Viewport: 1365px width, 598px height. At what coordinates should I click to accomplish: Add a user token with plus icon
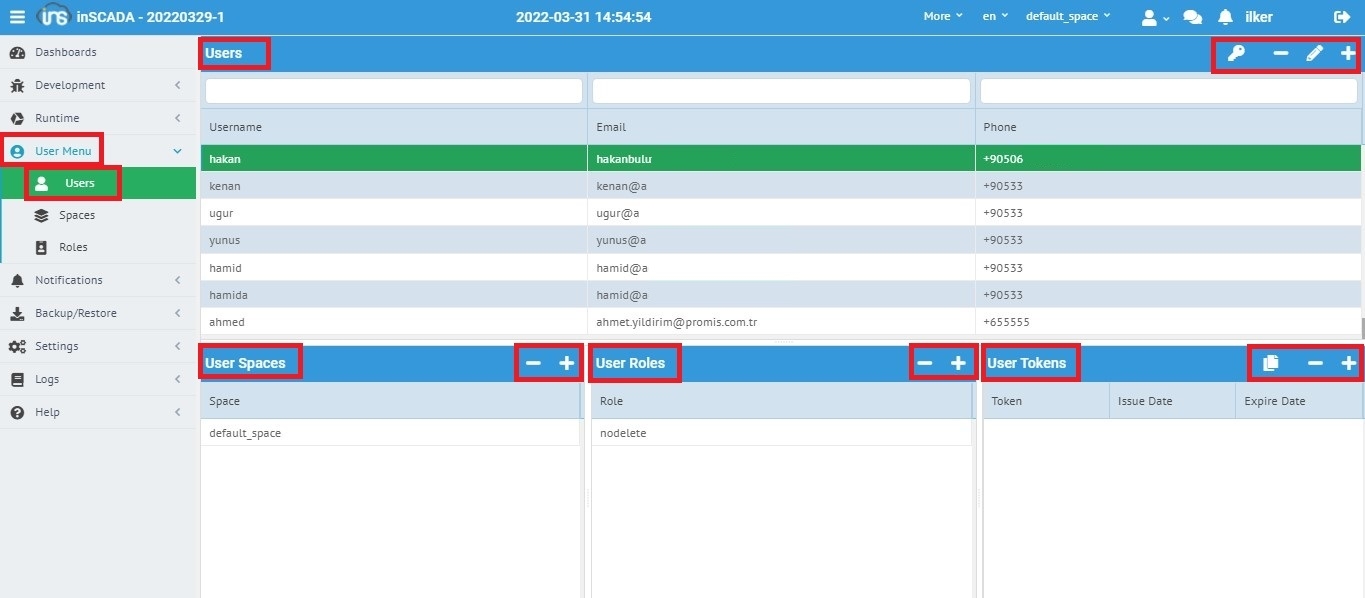tap(1348, 363)
